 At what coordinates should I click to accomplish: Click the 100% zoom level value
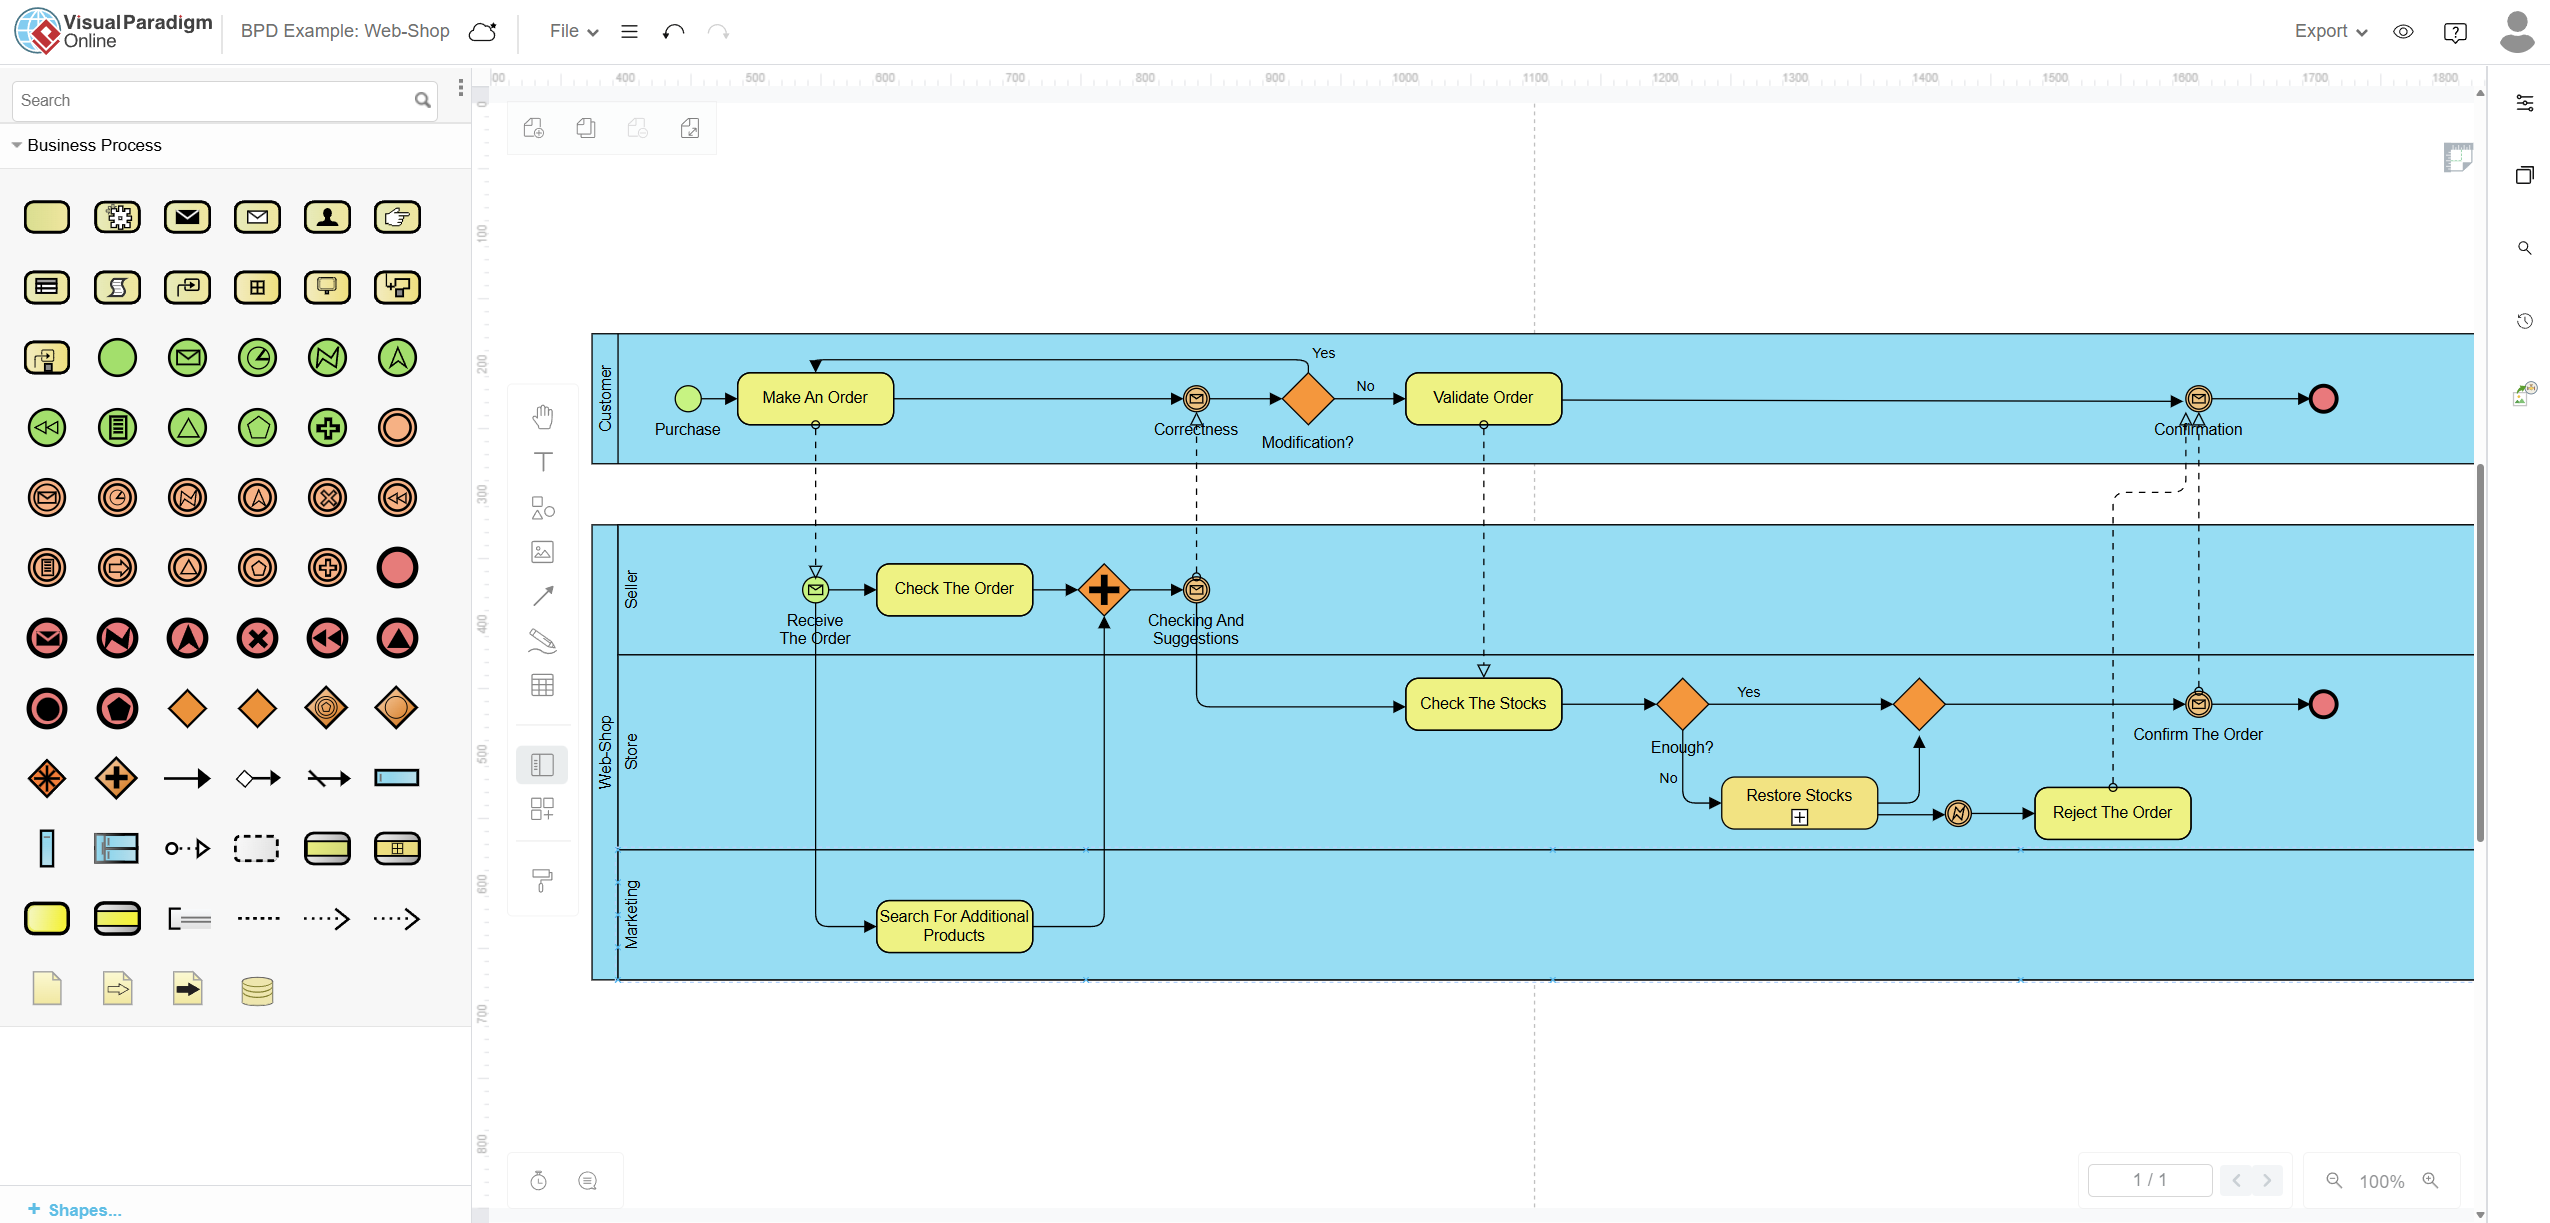[2382, 1181]
